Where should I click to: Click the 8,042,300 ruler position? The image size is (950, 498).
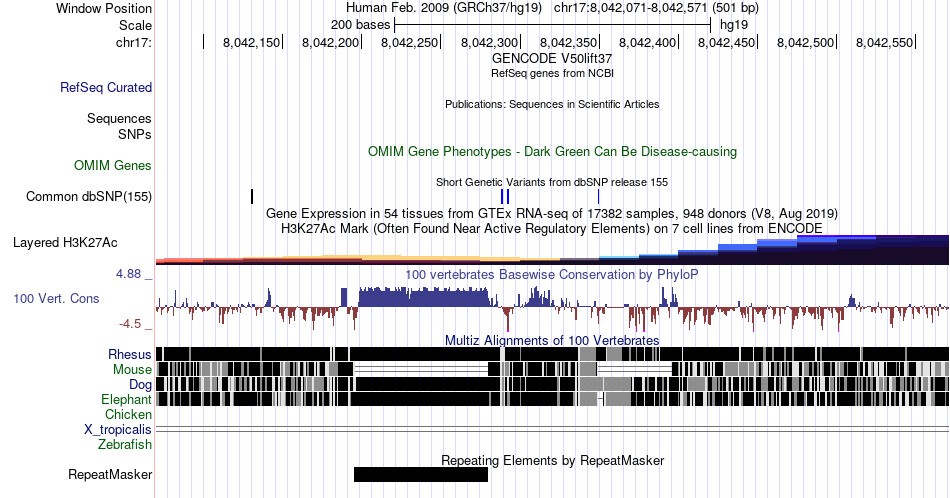pyautogui.click(x=490, y=42)
